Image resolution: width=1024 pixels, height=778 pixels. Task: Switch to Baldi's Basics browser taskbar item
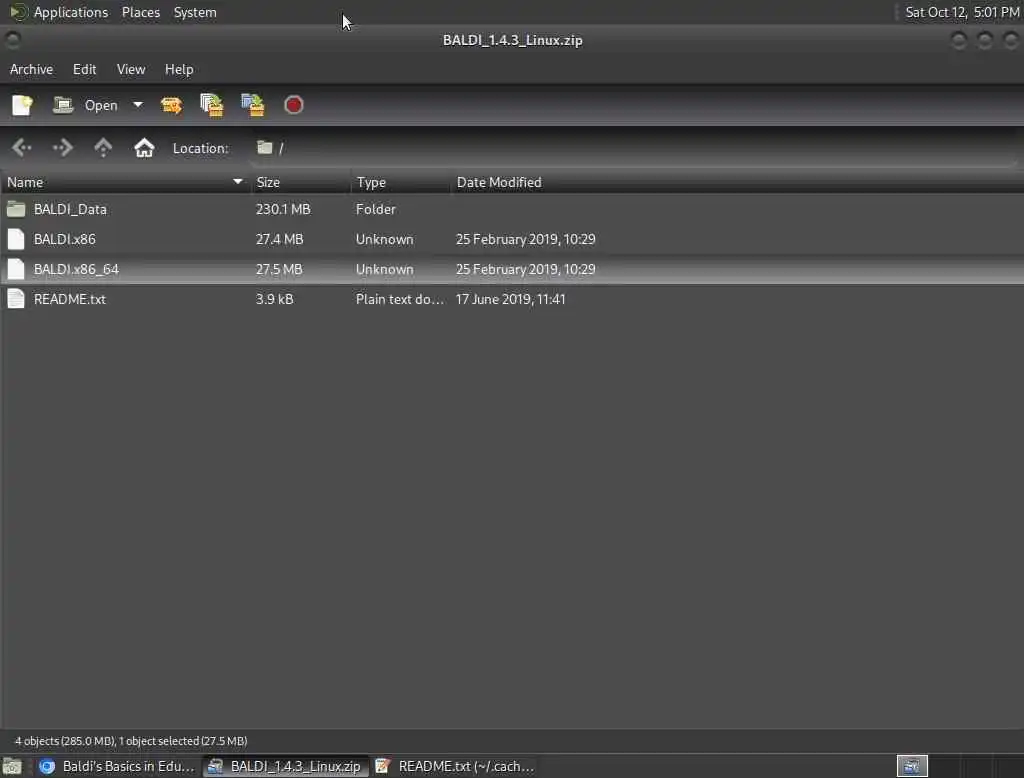(117, 766)
